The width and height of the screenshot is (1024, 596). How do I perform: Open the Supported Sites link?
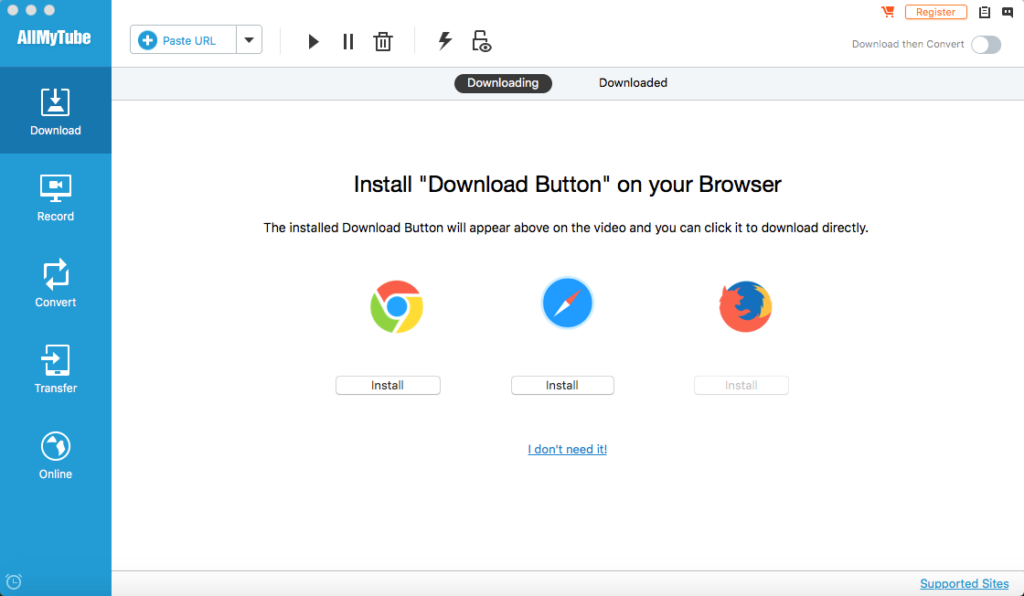tap(964, 583)
